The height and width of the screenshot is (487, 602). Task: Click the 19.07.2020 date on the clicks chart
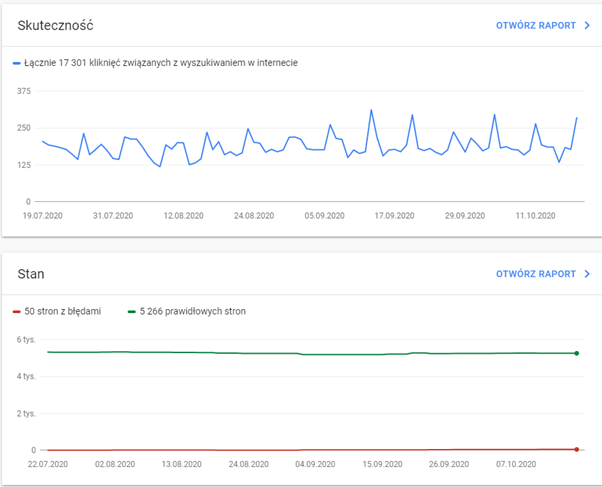pyautogui.click(x=41, y=214)
